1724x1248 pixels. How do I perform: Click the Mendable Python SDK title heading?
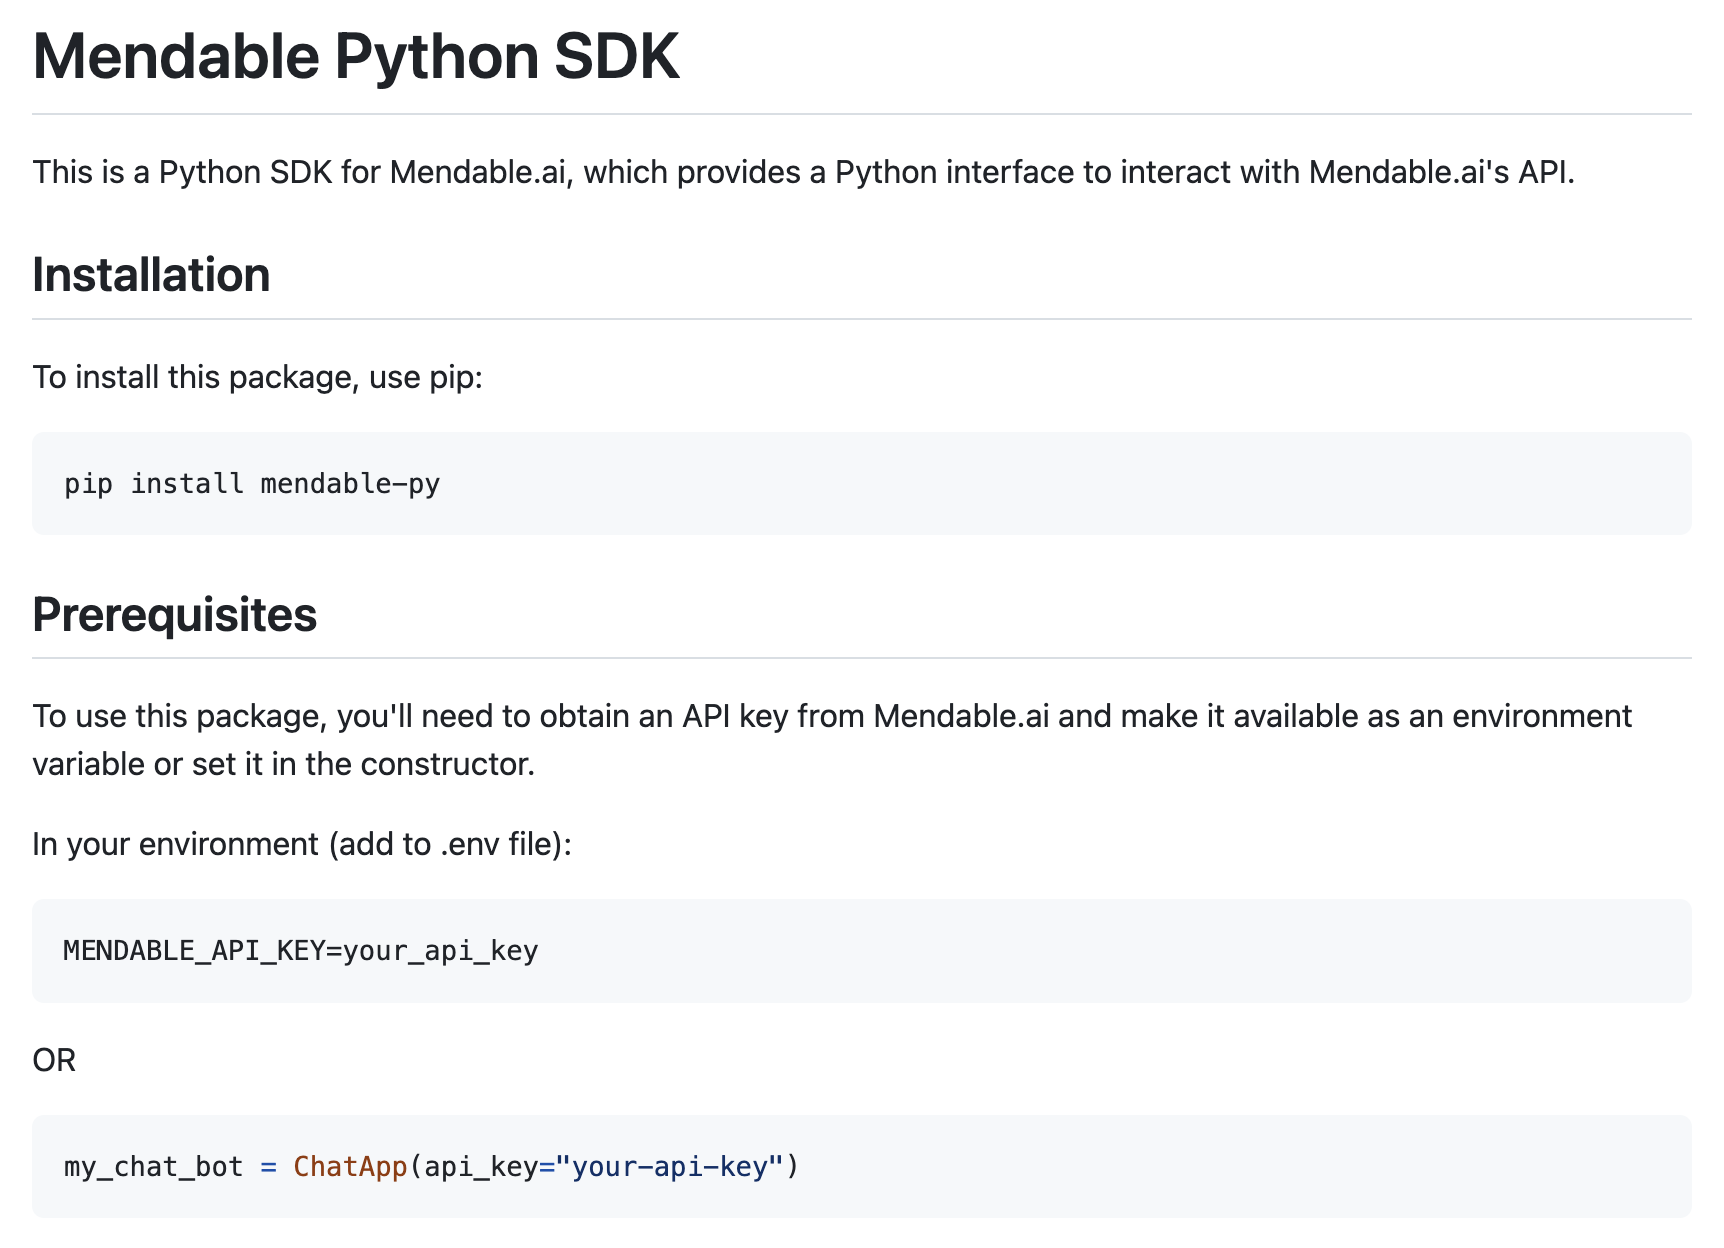click(x=356, y=57)
